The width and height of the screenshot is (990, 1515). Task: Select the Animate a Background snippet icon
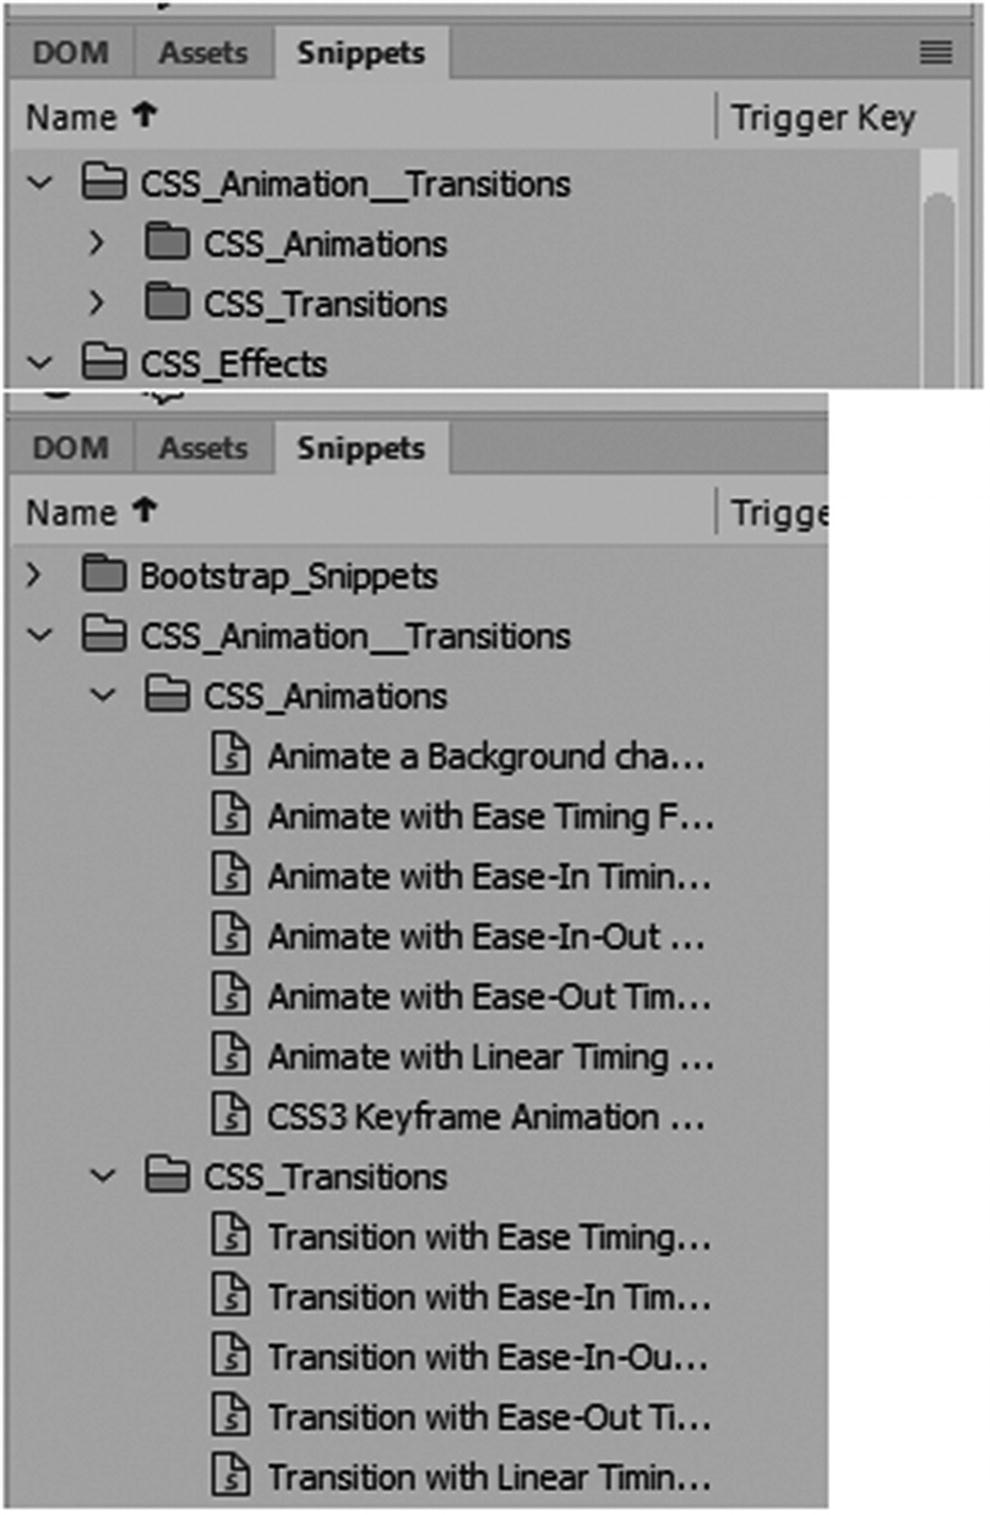(x=231, y=757)
